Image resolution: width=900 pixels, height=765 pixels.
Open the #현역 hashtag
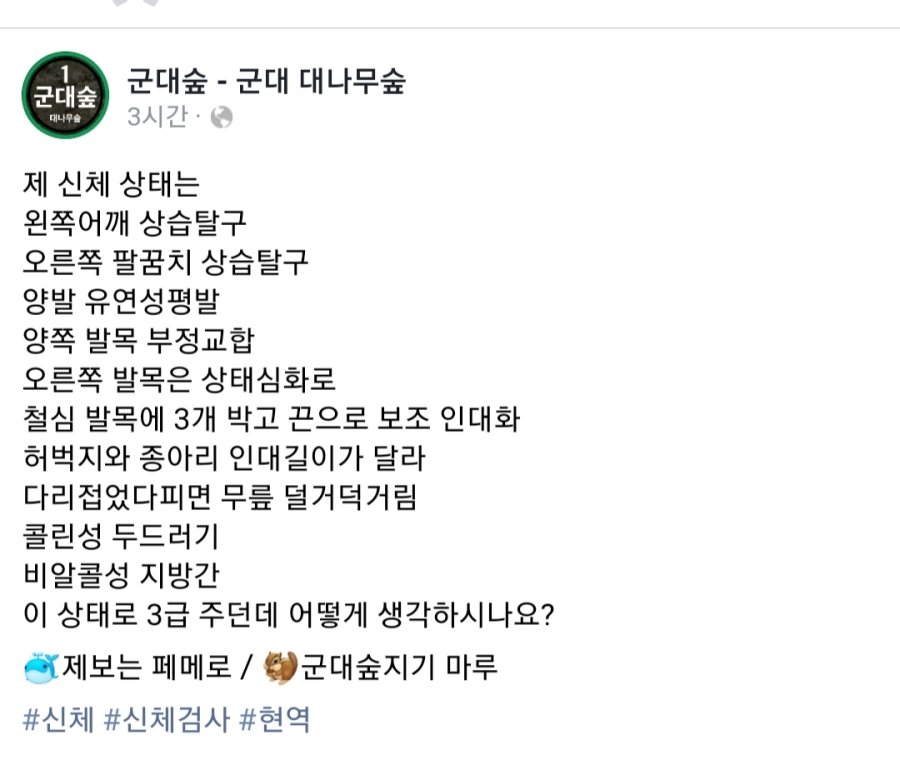(x=274, y=720)
